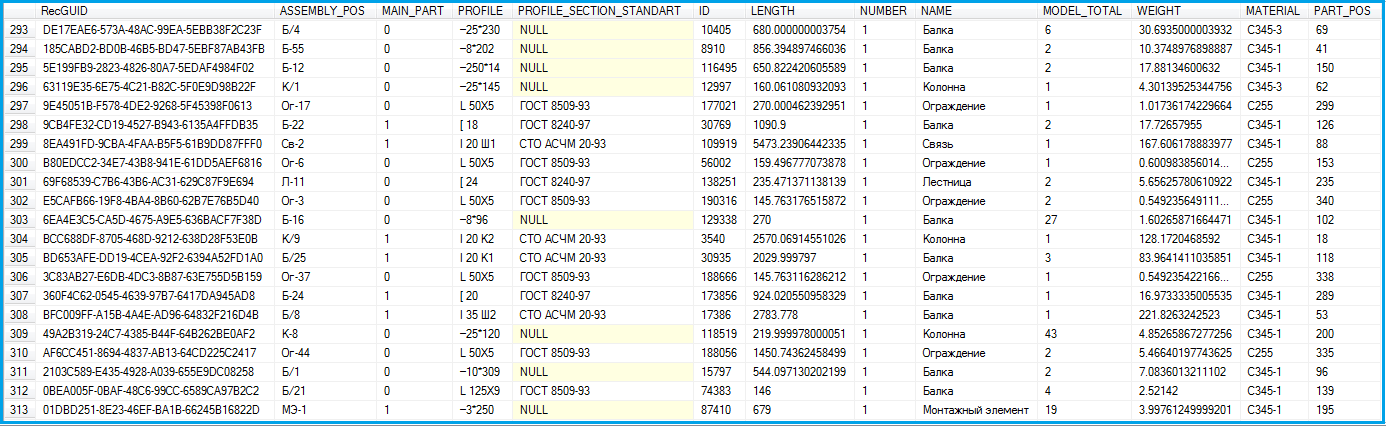Select the PROFILE_SECTION_STANDART column header
Image resolution: width=1386 pixels, height=426 pixels.
pyautogui.click(x=604, y=11)
